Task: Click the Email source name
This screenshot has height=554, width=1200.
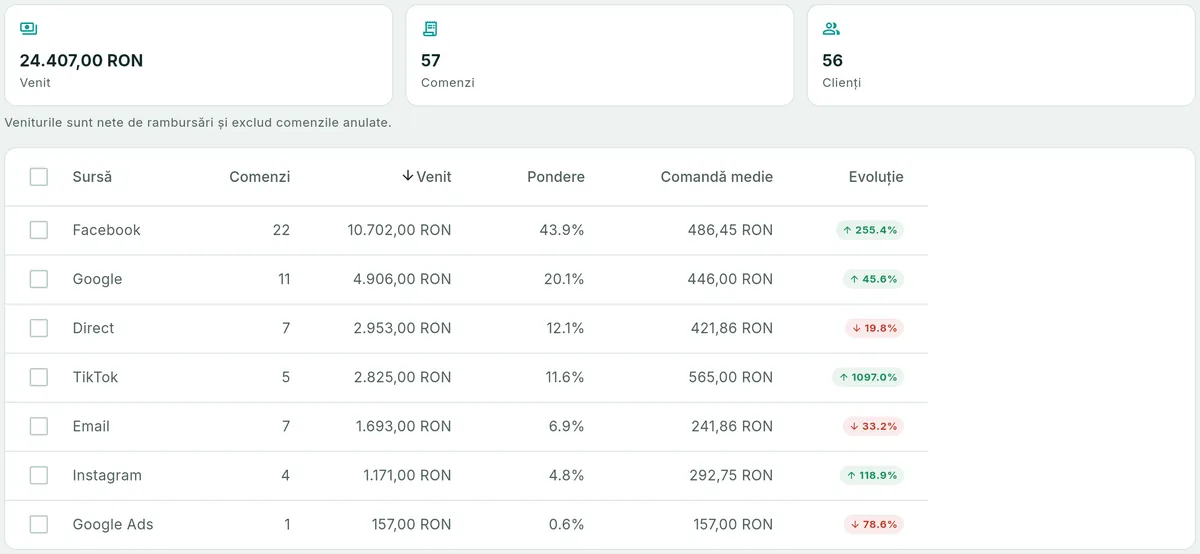Action: coord(91,426)
